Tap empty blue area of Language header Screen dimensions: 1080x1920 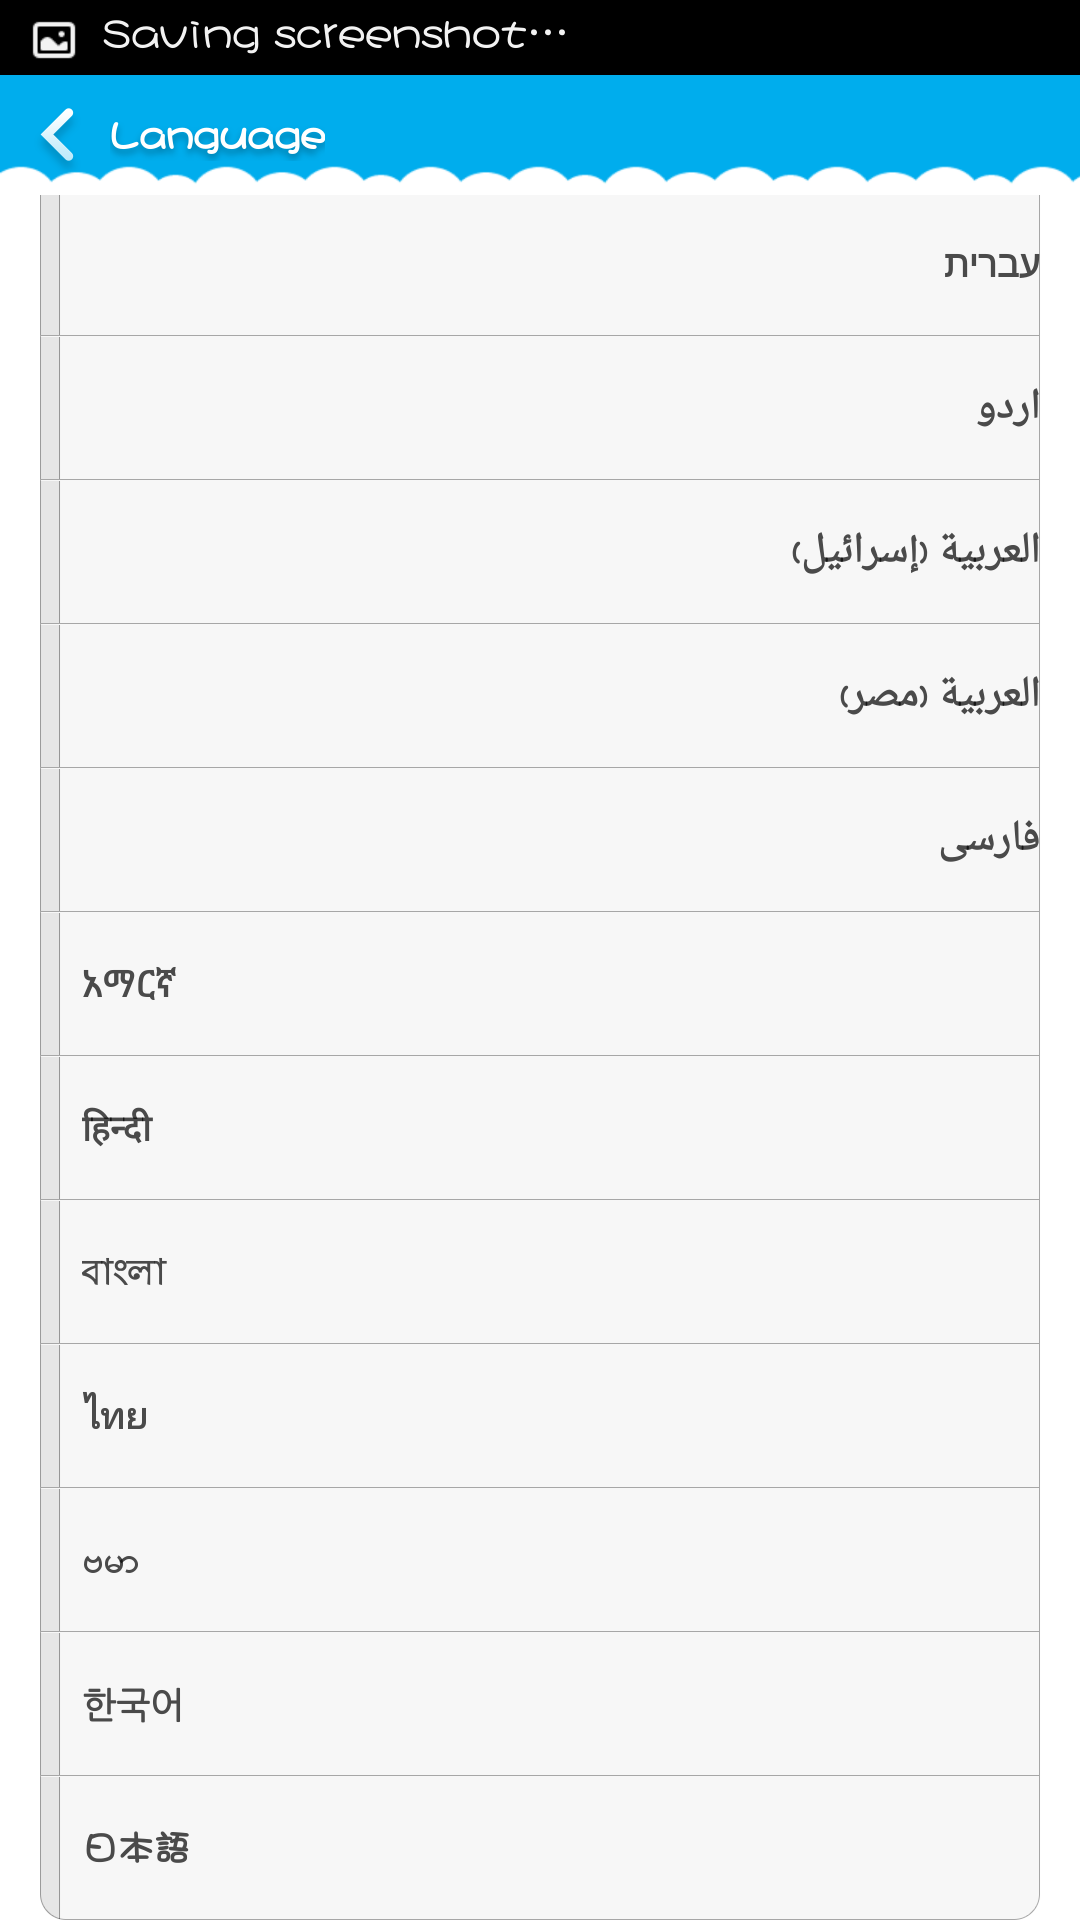click(x=700, y=125)
